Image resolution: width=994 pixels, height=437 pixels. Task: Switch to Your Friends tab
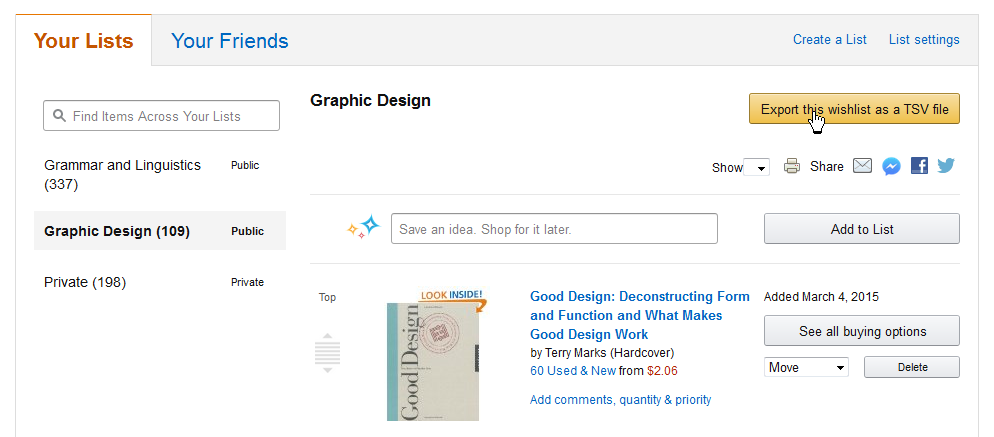coord(229,41)
